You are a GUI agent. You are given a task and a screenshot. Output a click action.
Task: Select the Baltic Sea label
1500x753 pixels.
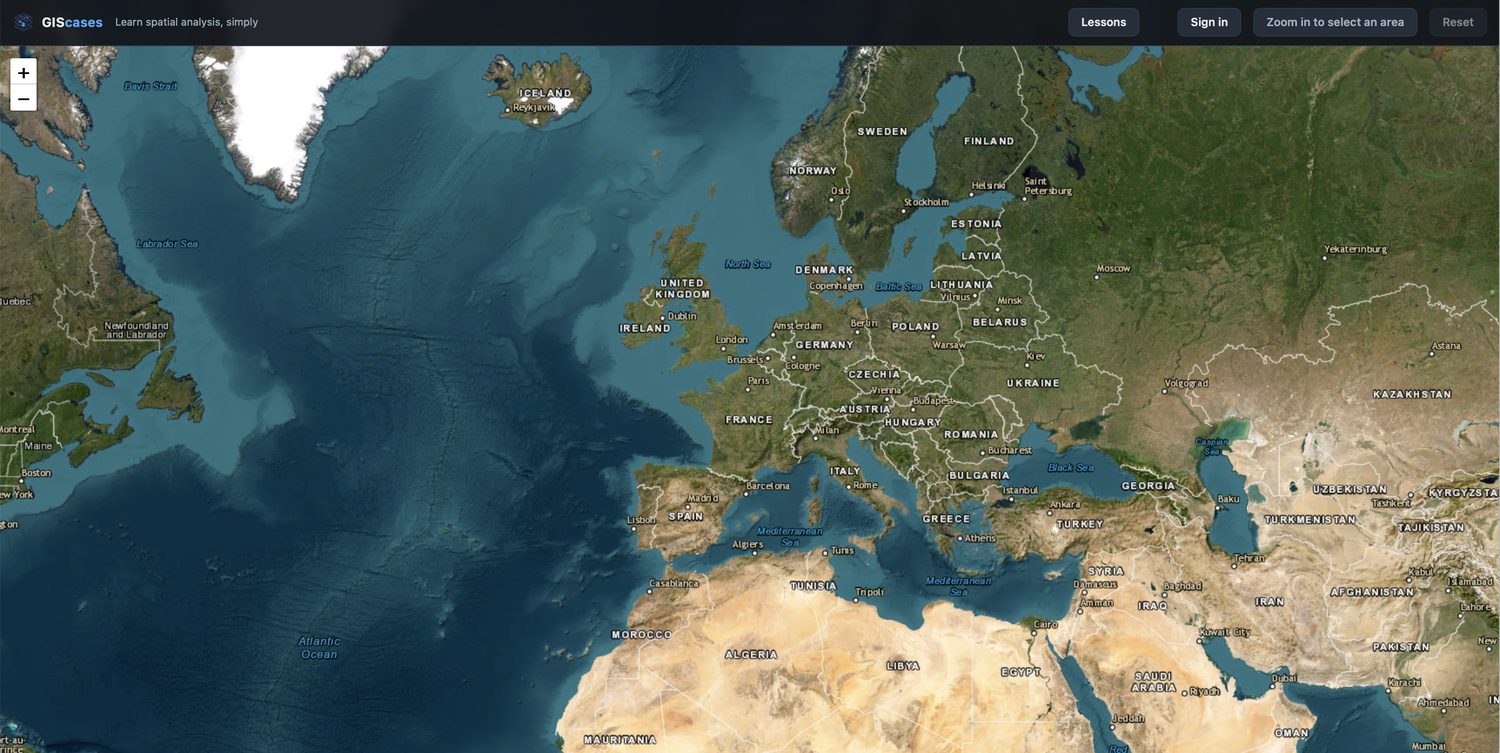pyautogui.click(x=899, y=287)
